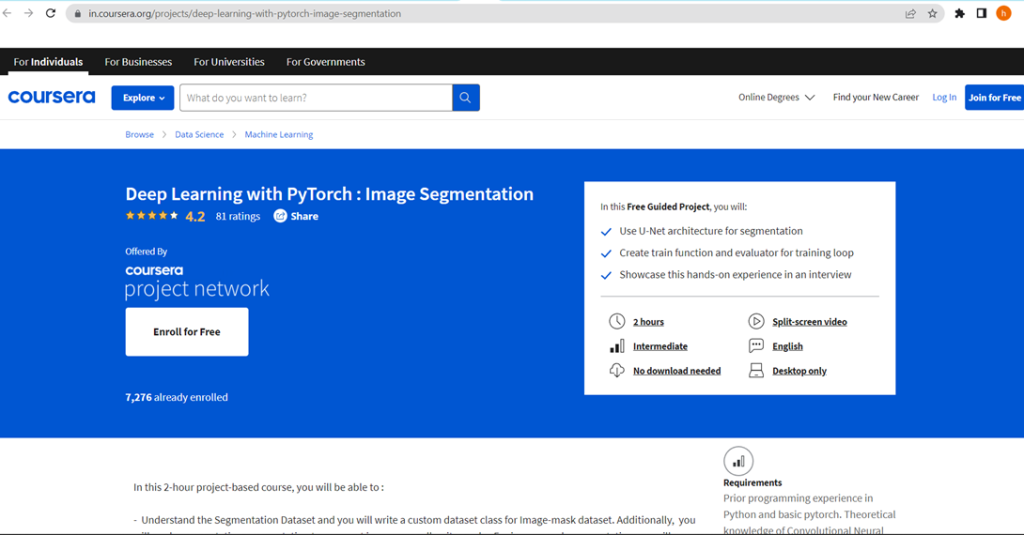
Task: Select the For Universities tab
Action: tap(229, 62)
